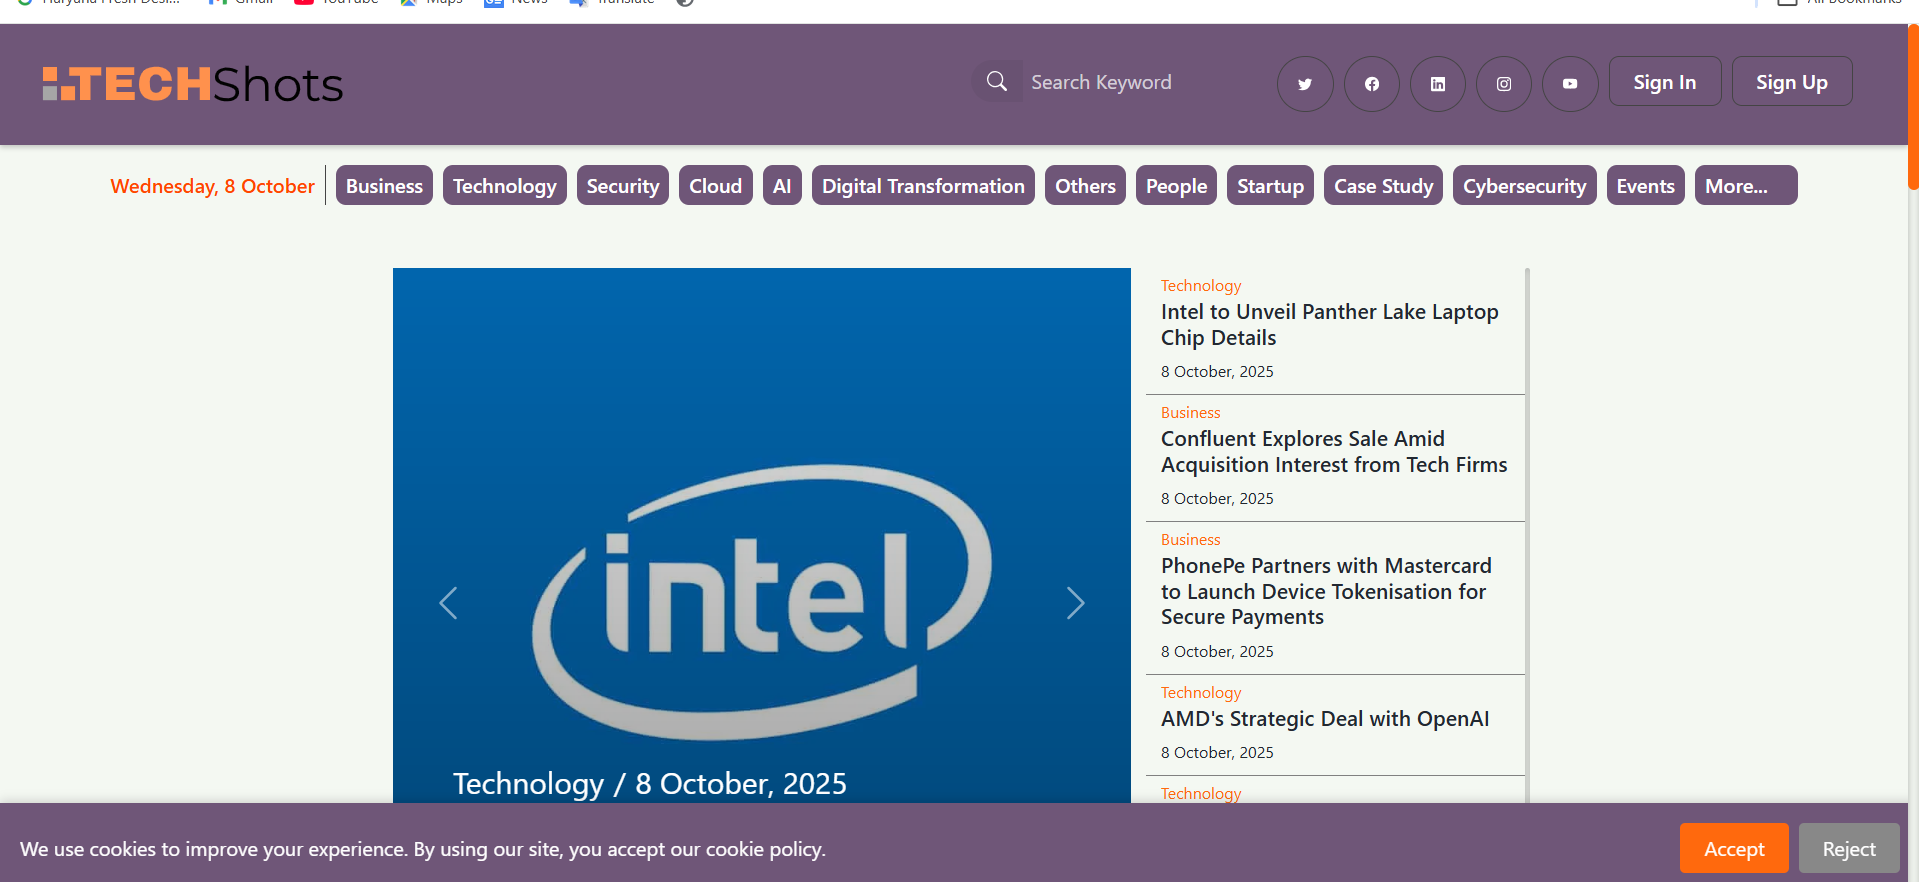Click the Sign Up button
Viewport: 1919px width, 882px height.
1792,82
